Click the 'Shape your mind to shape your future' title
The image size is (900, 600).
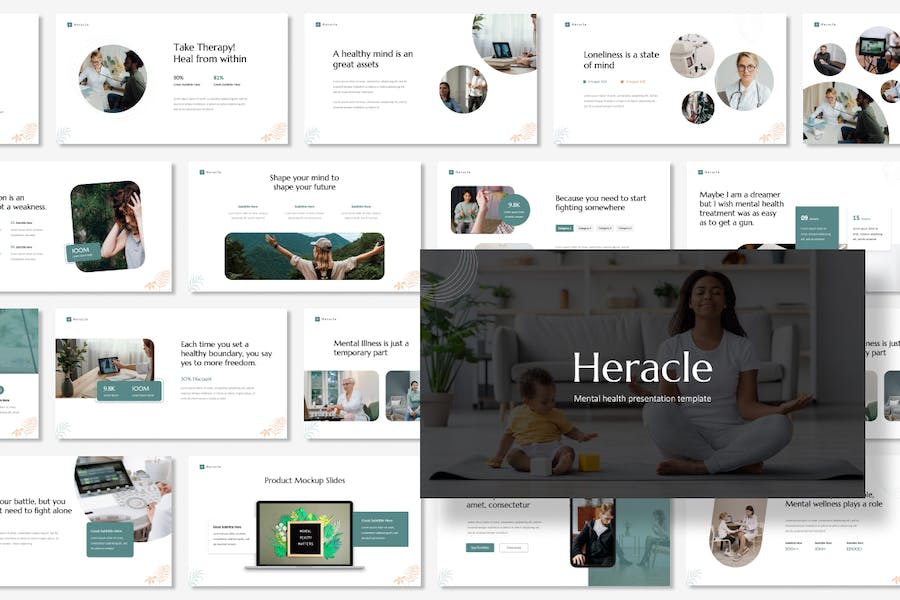click(304, 182)
